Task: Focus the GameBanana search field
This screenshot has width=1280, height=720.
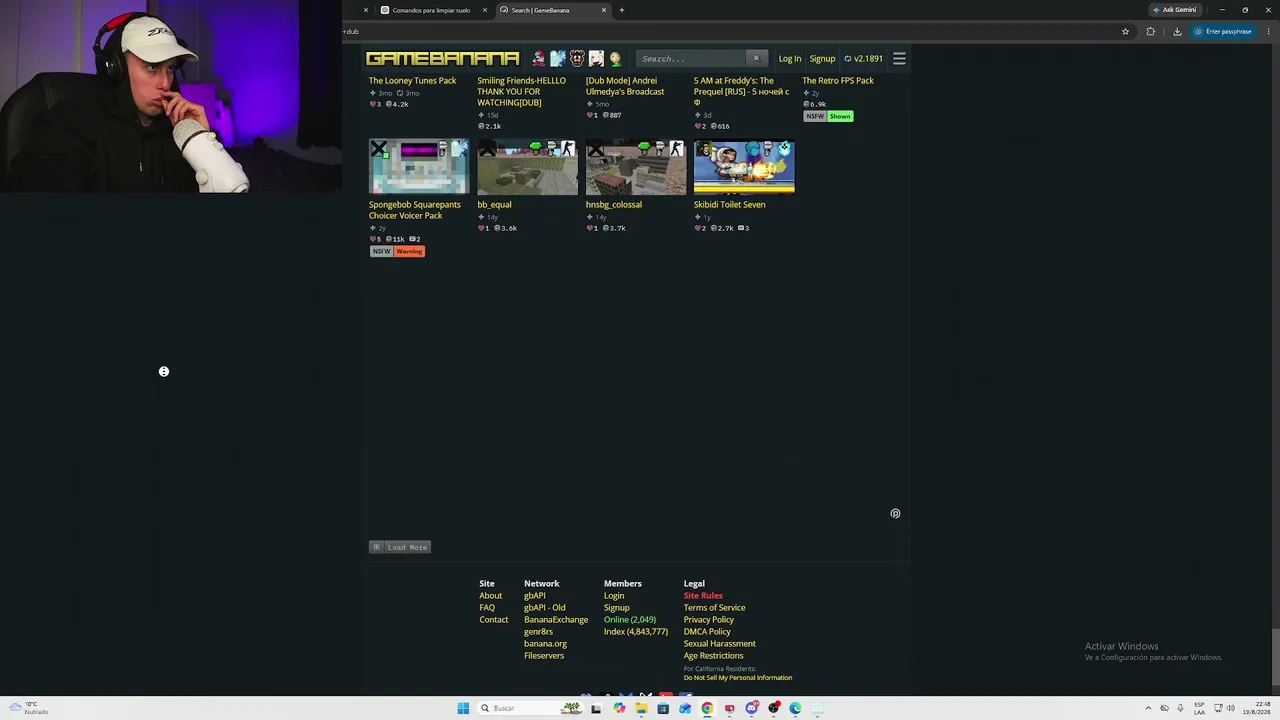Action: point(692,59)
